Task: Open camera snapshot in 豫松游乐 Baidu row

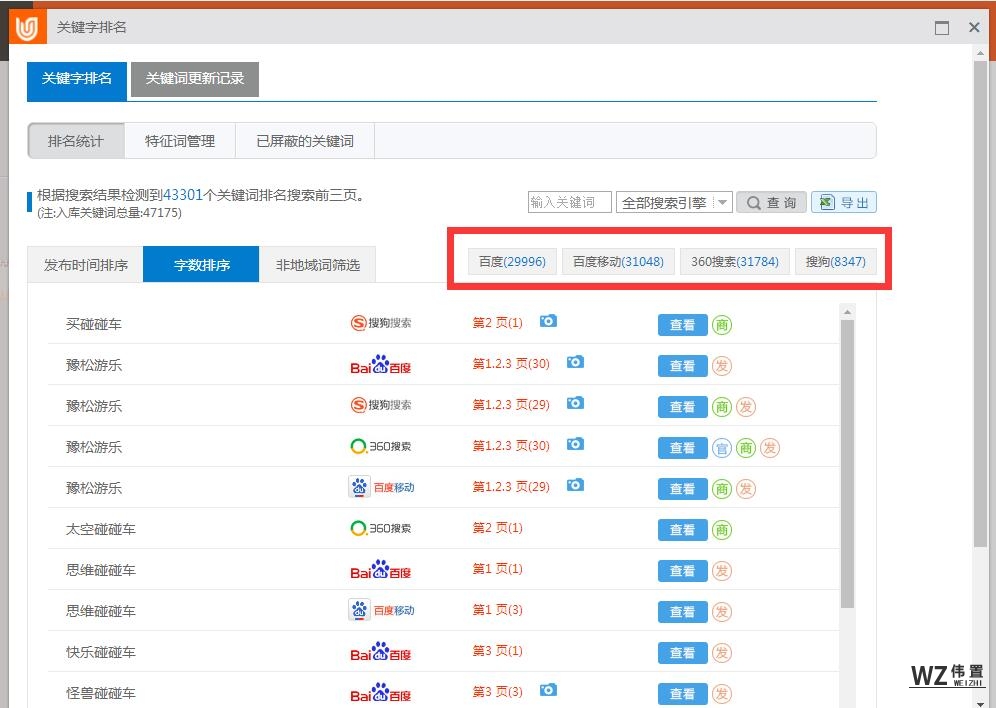Action: click(x=575, y=363)
